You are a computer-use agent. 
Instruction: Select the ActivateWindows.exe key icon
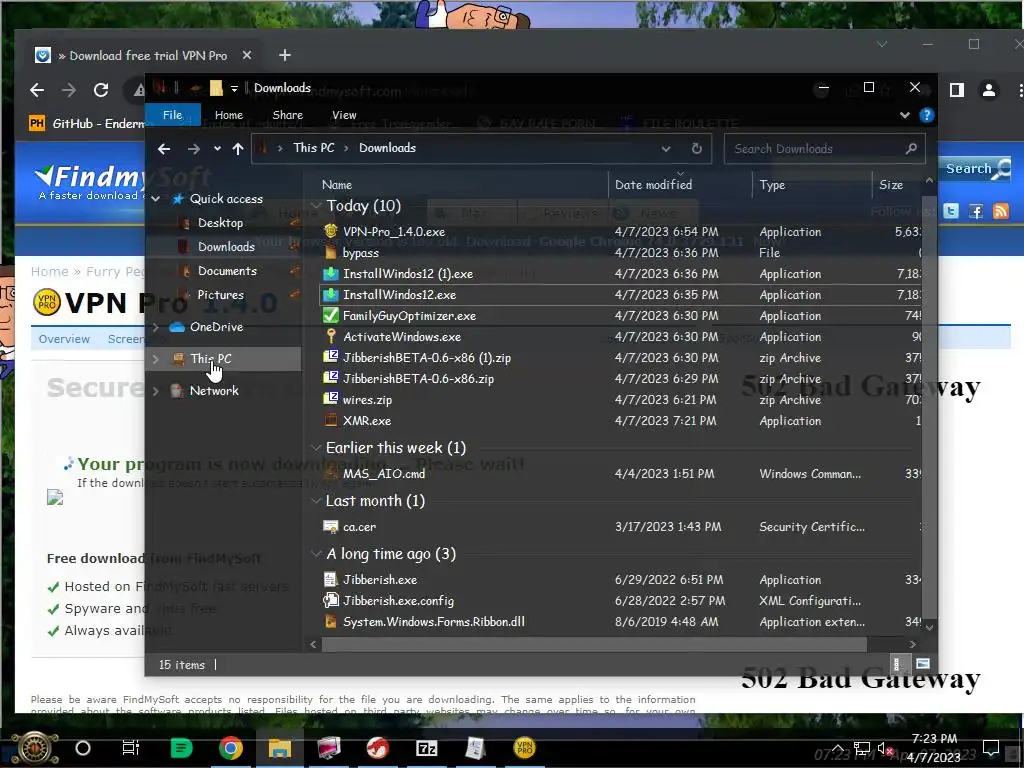pos(331,336)
